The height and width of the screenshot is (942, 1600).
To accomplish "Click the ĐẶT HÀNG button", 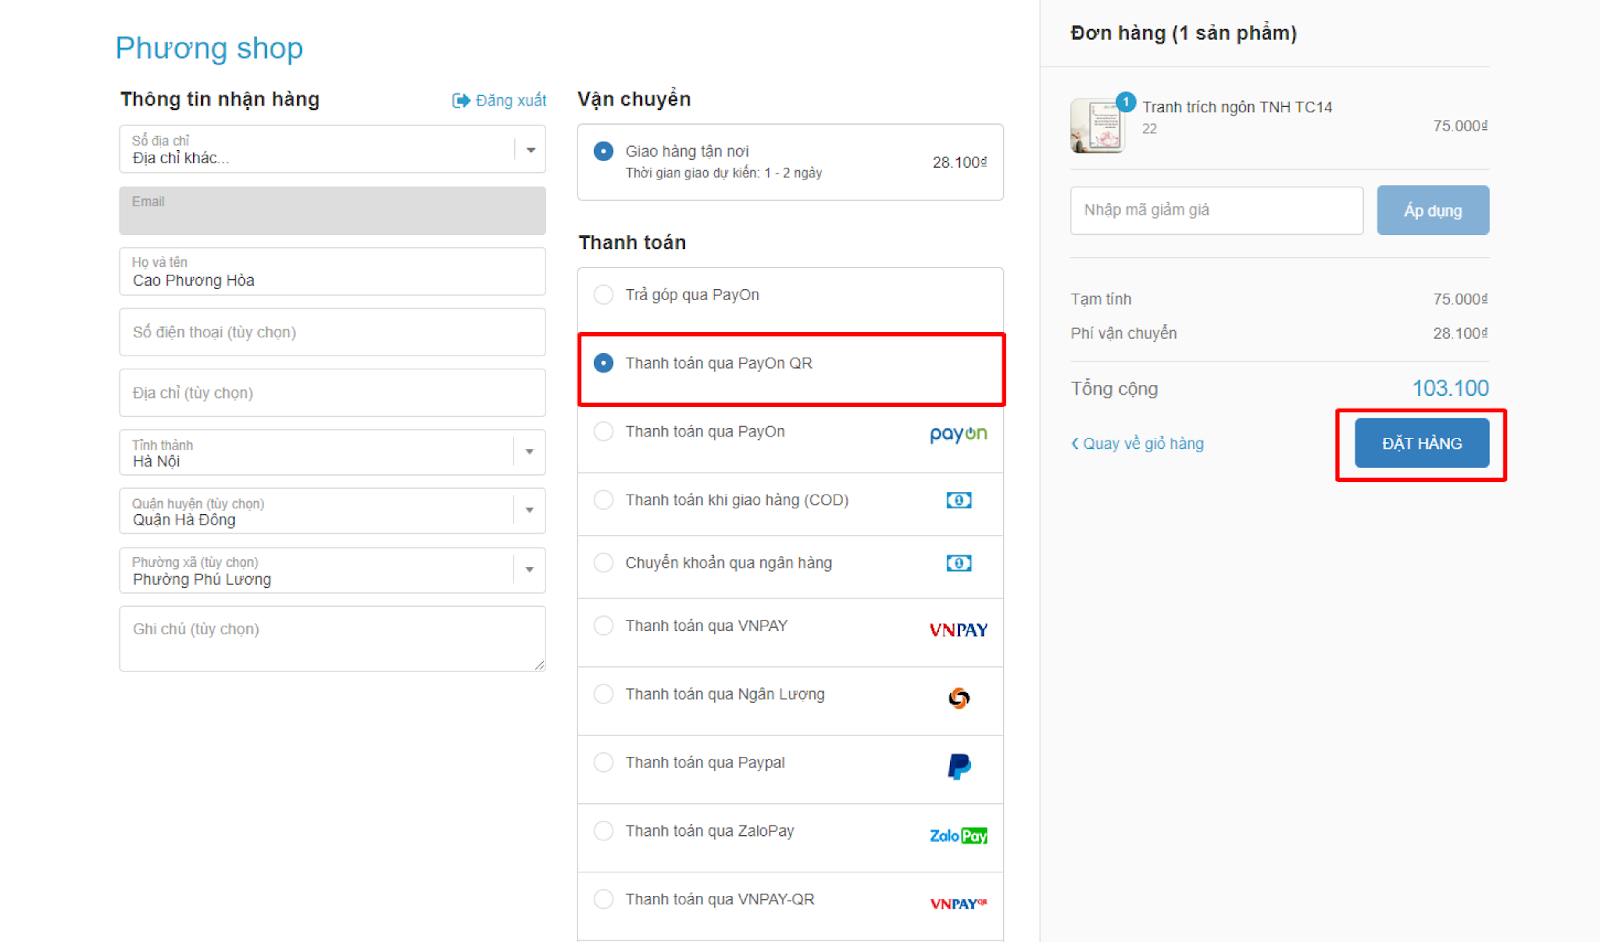I will point(1421,443).
